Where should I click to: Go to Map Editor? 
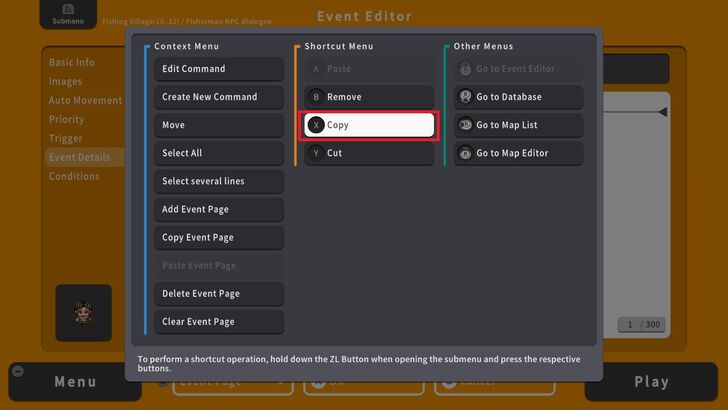coord(519,153)
